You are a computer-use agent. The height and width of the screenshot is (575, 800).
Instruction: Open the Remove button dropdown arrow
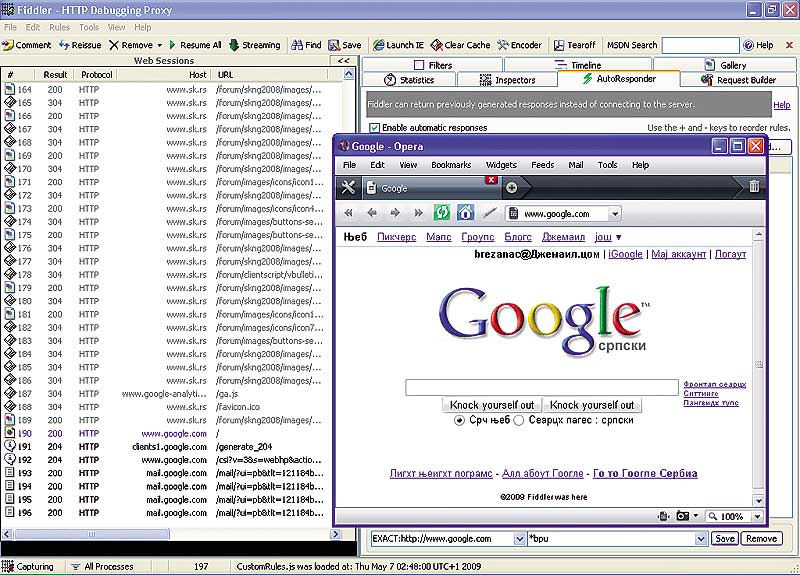pos(160,45)
